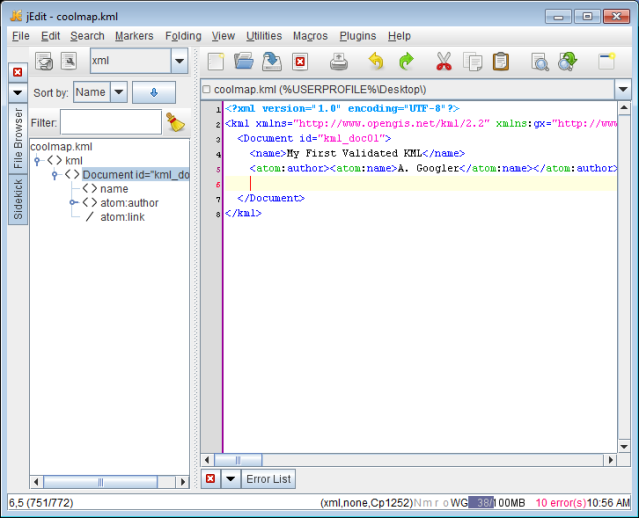The width and height of the screenshot is (639, 518).
Task: Open the Help menu
Action: click(x=399, y=36)
